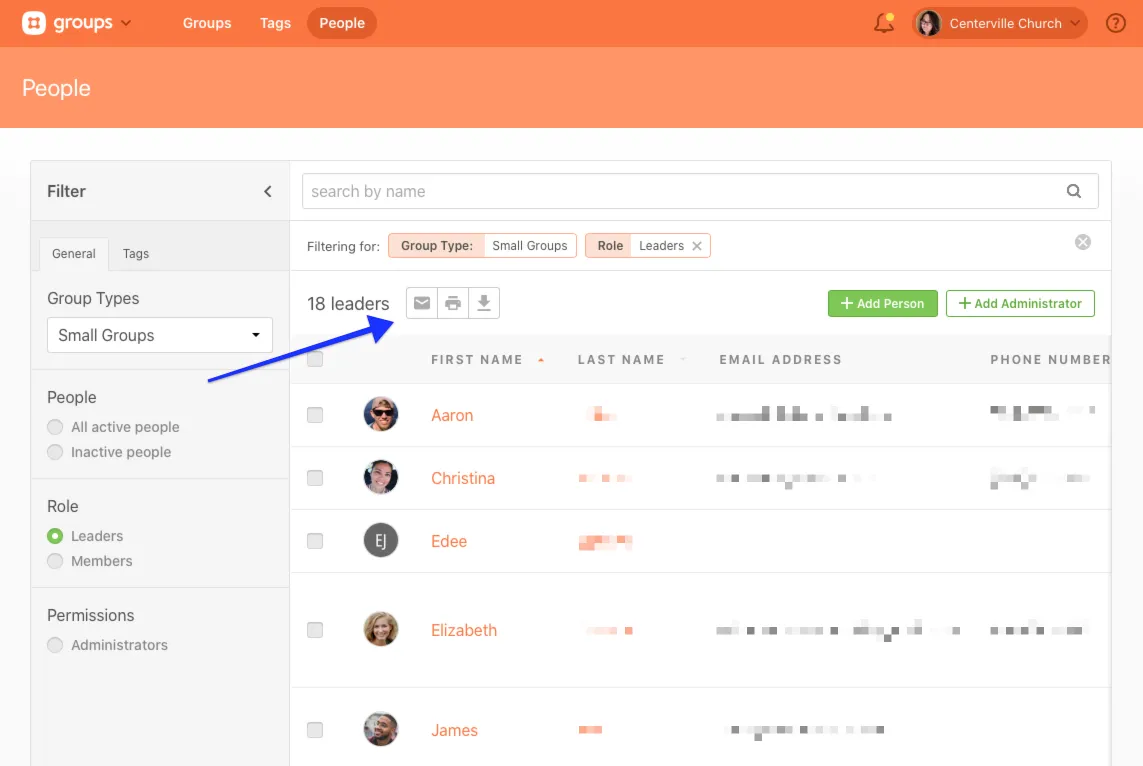Click the Add Person button
Image resolution: width=1143 pixels, height=766 pixels.
[x=882, y=303]
